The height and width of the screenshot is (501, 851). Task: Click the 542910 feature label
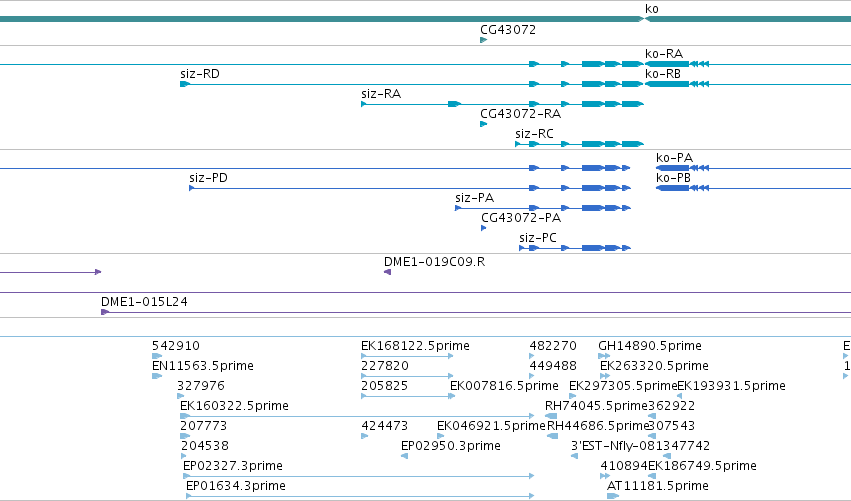pos(176,346)
